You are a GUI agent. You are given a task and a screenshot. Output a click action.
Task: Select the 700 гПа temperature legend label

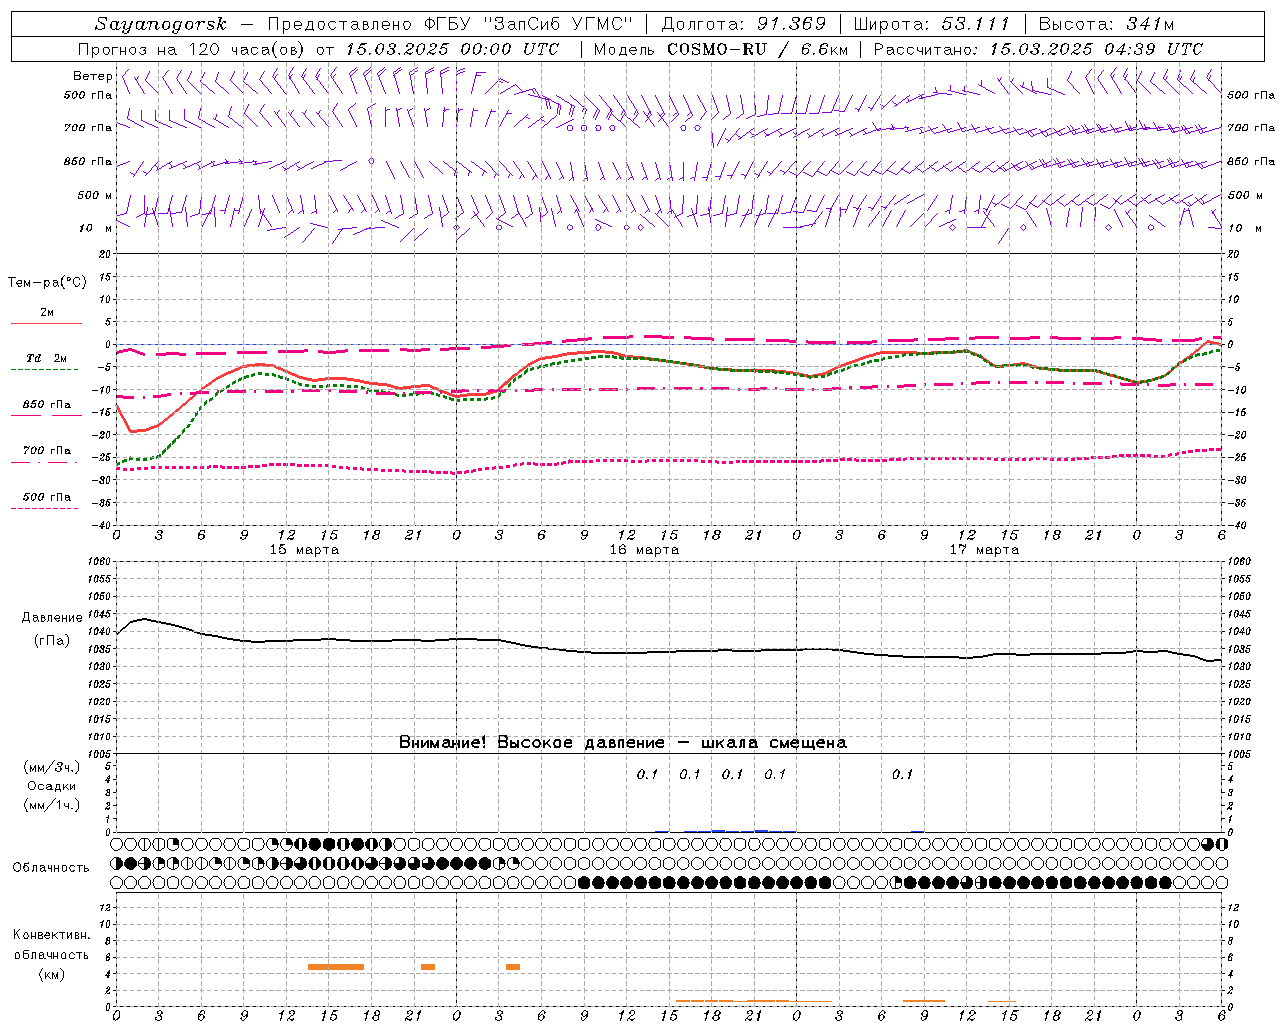[46, 451]
